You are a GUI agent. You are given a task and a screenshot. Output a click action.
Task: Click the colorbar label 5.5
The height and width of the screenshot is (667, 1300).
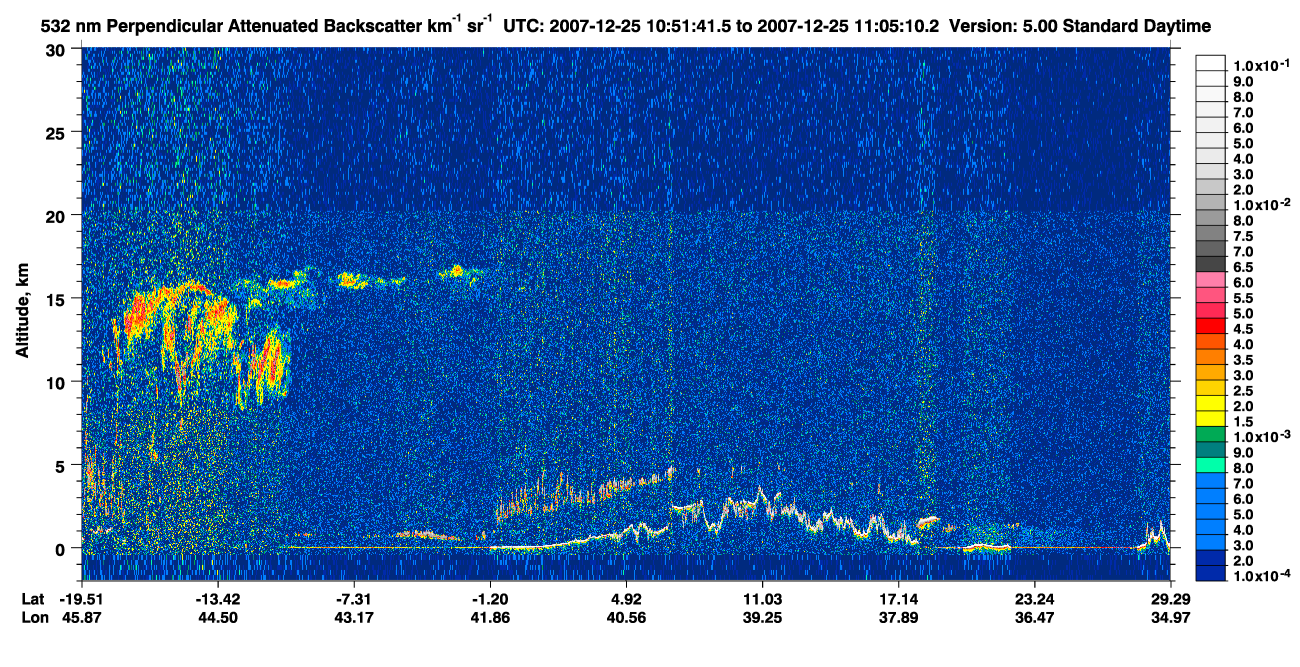click(x=1243, y=297)
